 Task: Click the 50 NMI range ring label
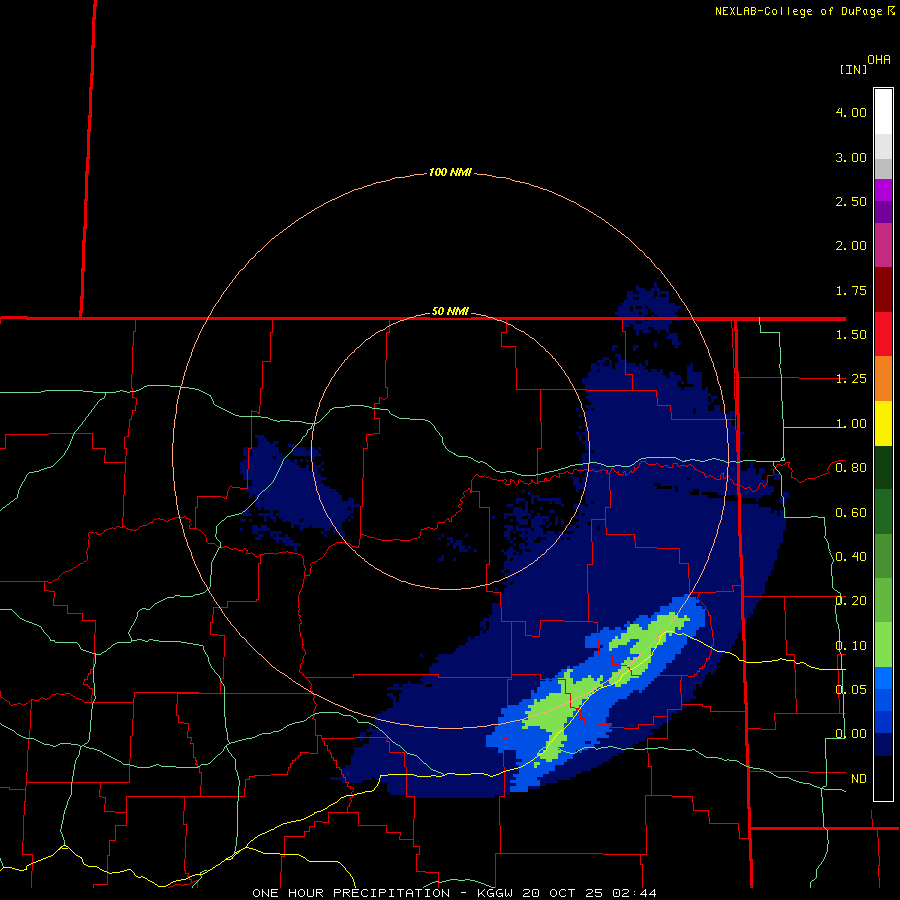pyautogui.click(x=450, y=312)
